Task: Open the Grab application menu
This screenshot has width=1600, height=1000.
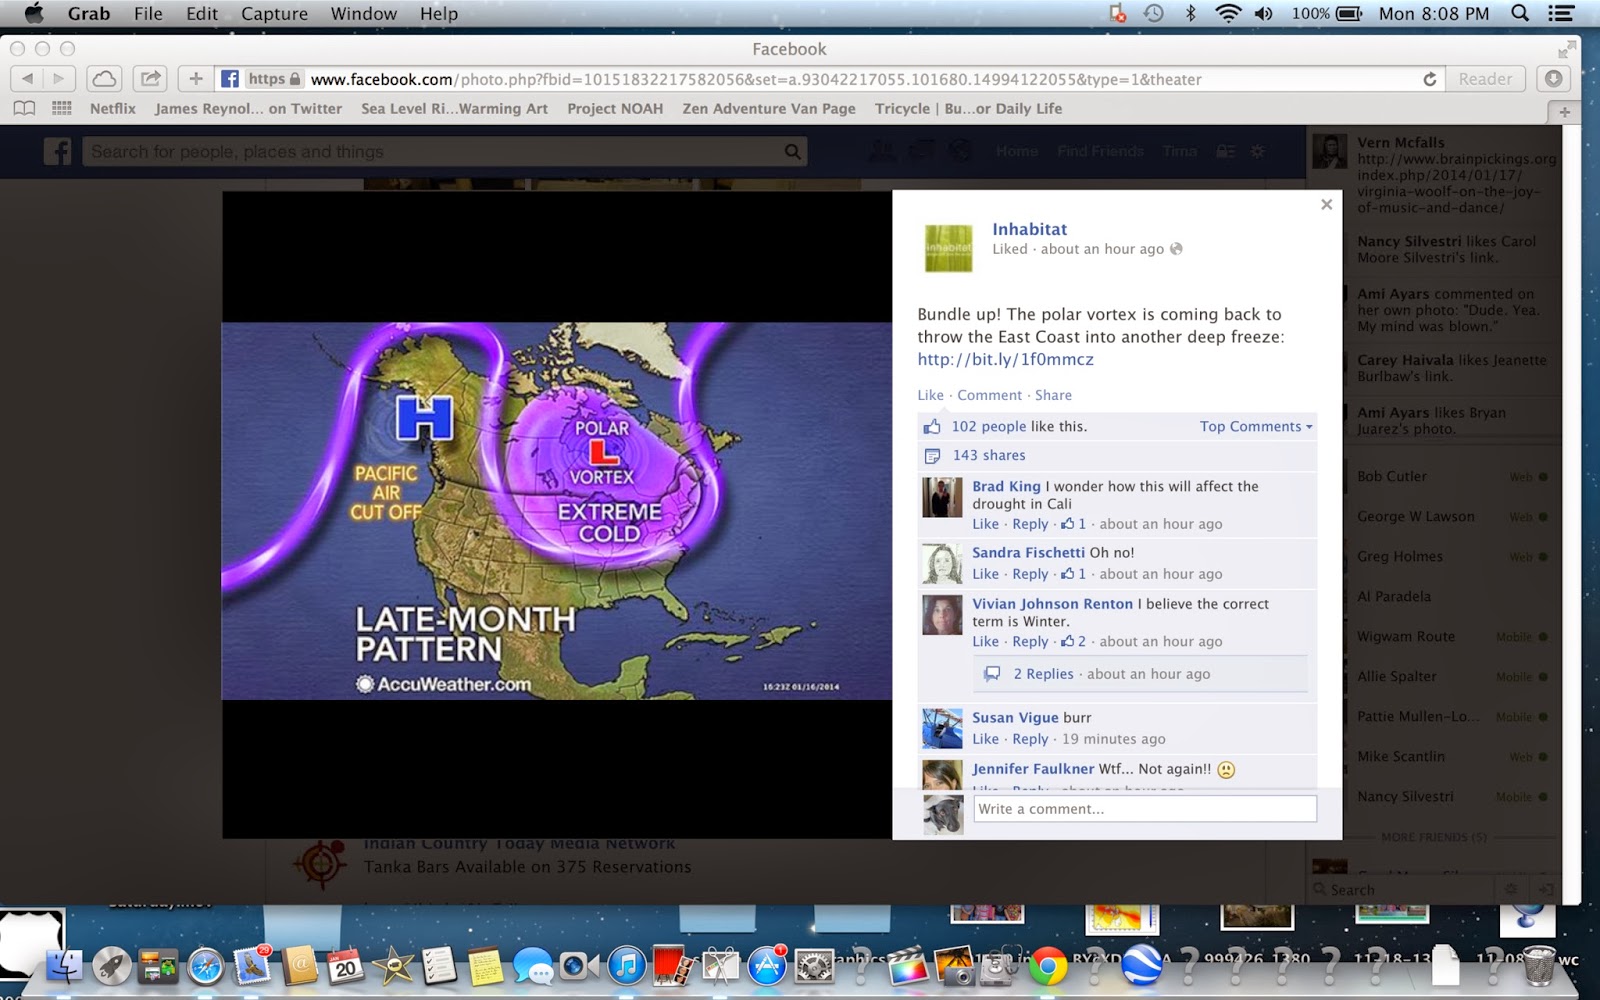Action: point(89,13)
